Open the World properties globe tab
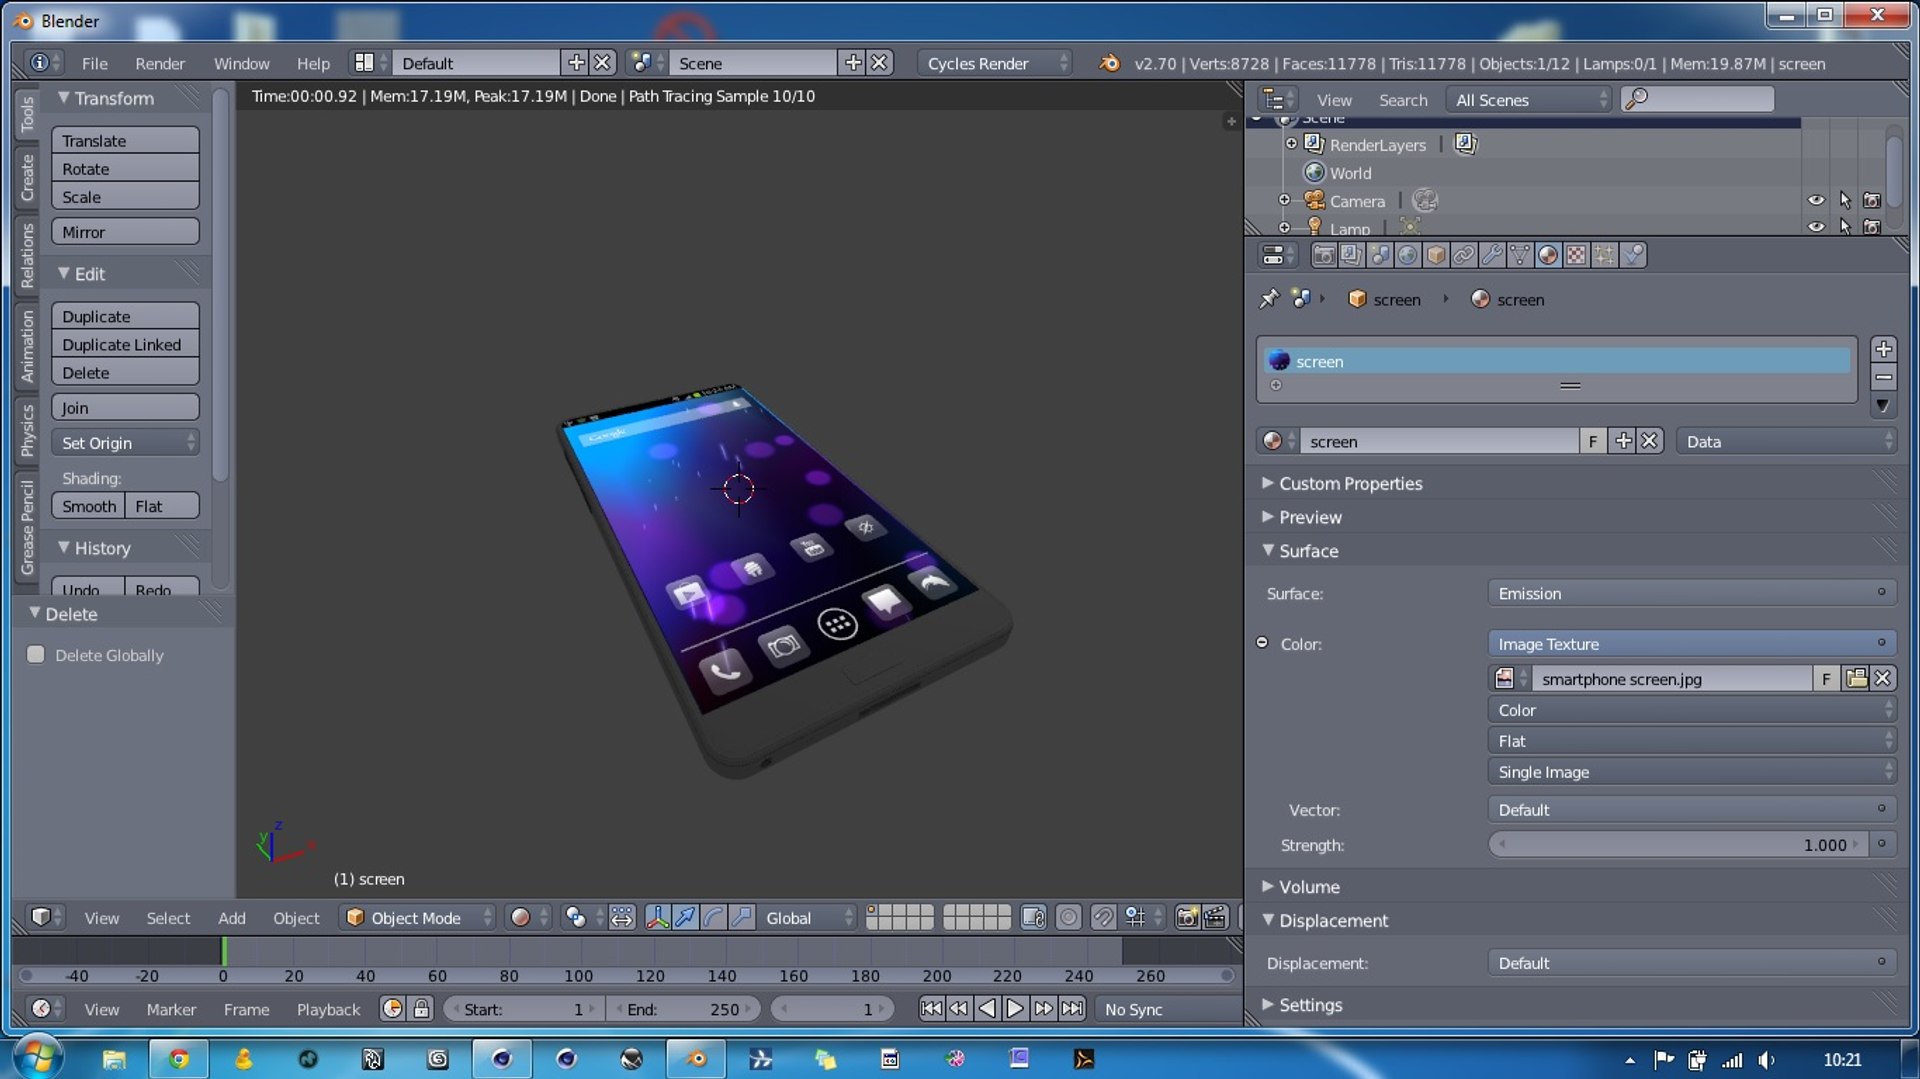The height and width of the screenshot is (1079, 1920). [x=1407, y=256]
